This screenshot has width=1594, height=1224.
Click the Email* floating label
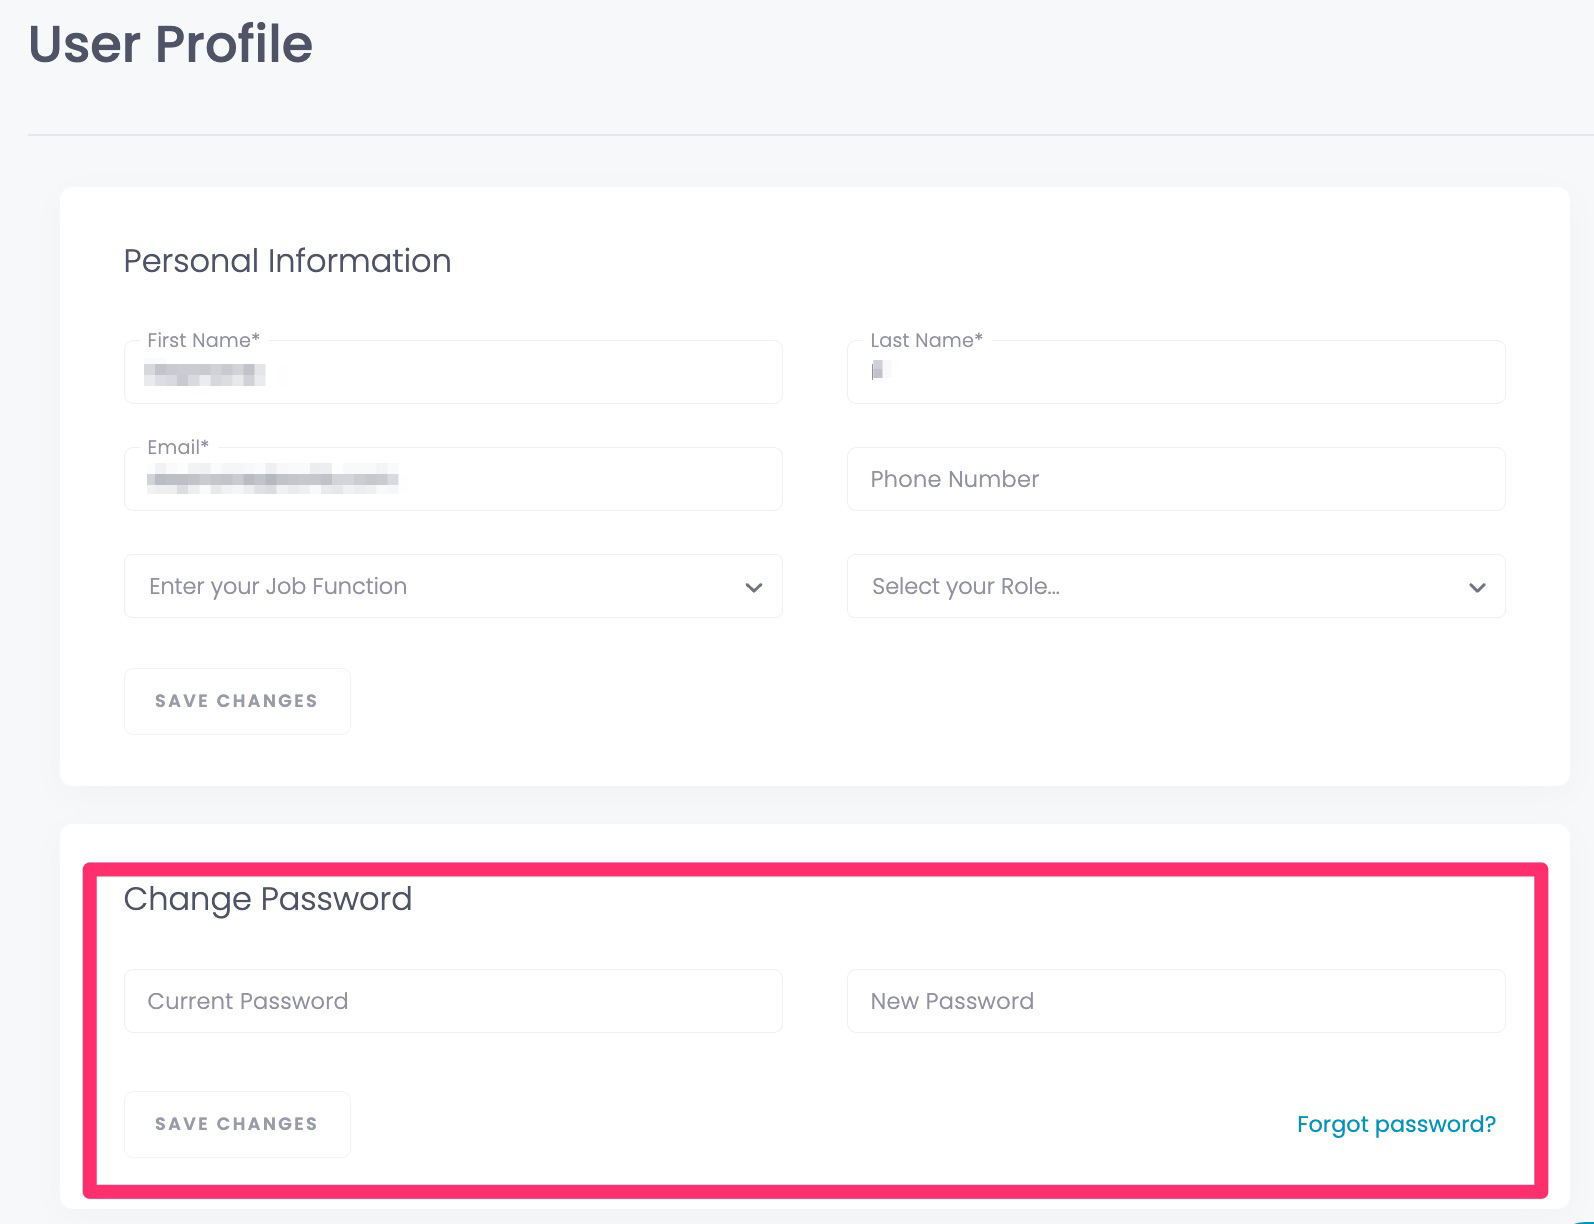[x=178, y=447]
